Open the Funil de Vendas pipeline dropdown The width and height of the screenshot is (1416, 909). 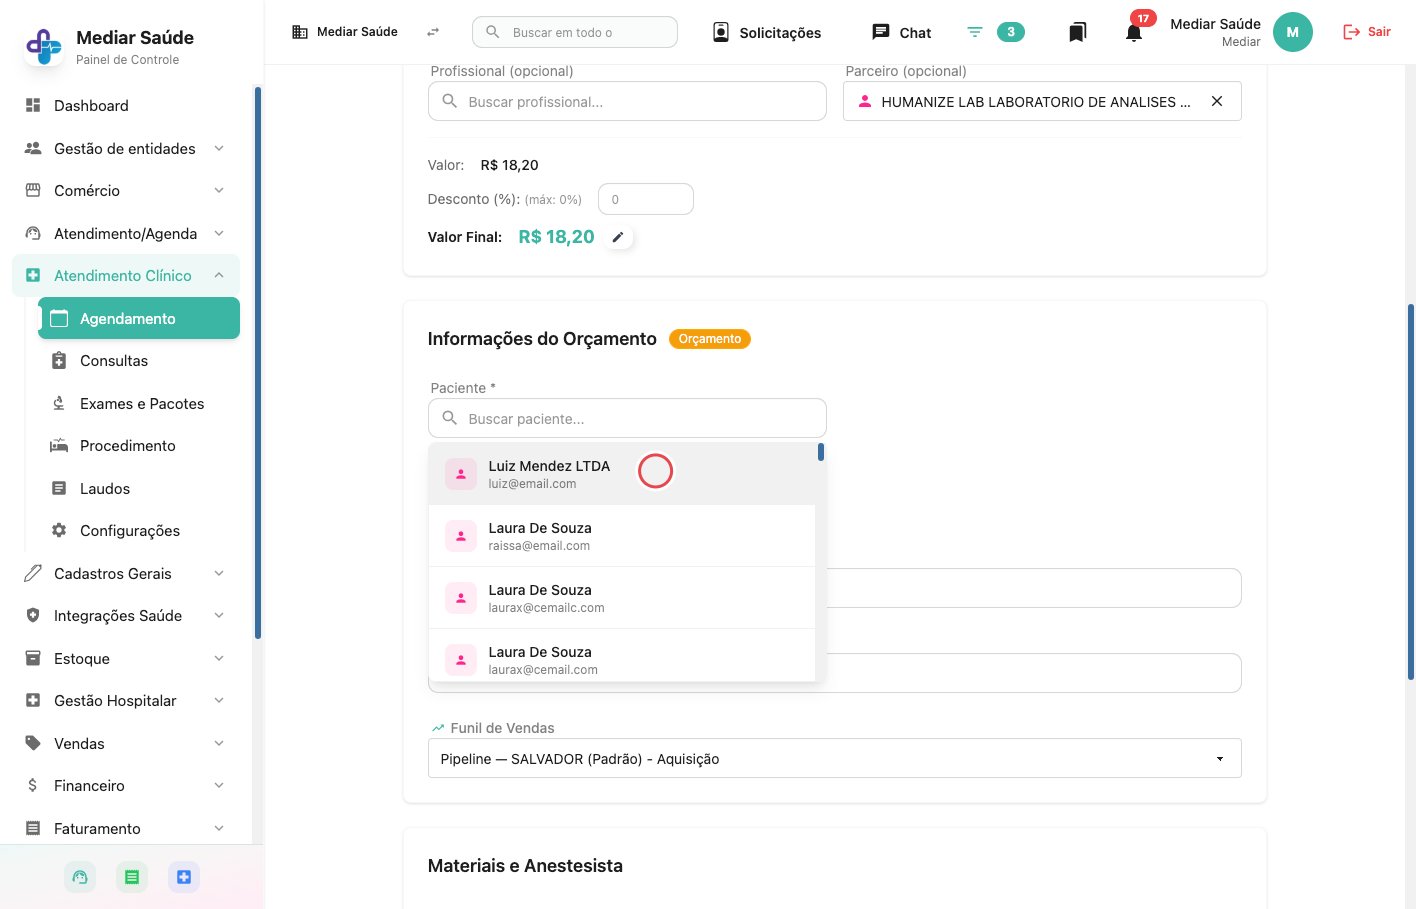835,758
